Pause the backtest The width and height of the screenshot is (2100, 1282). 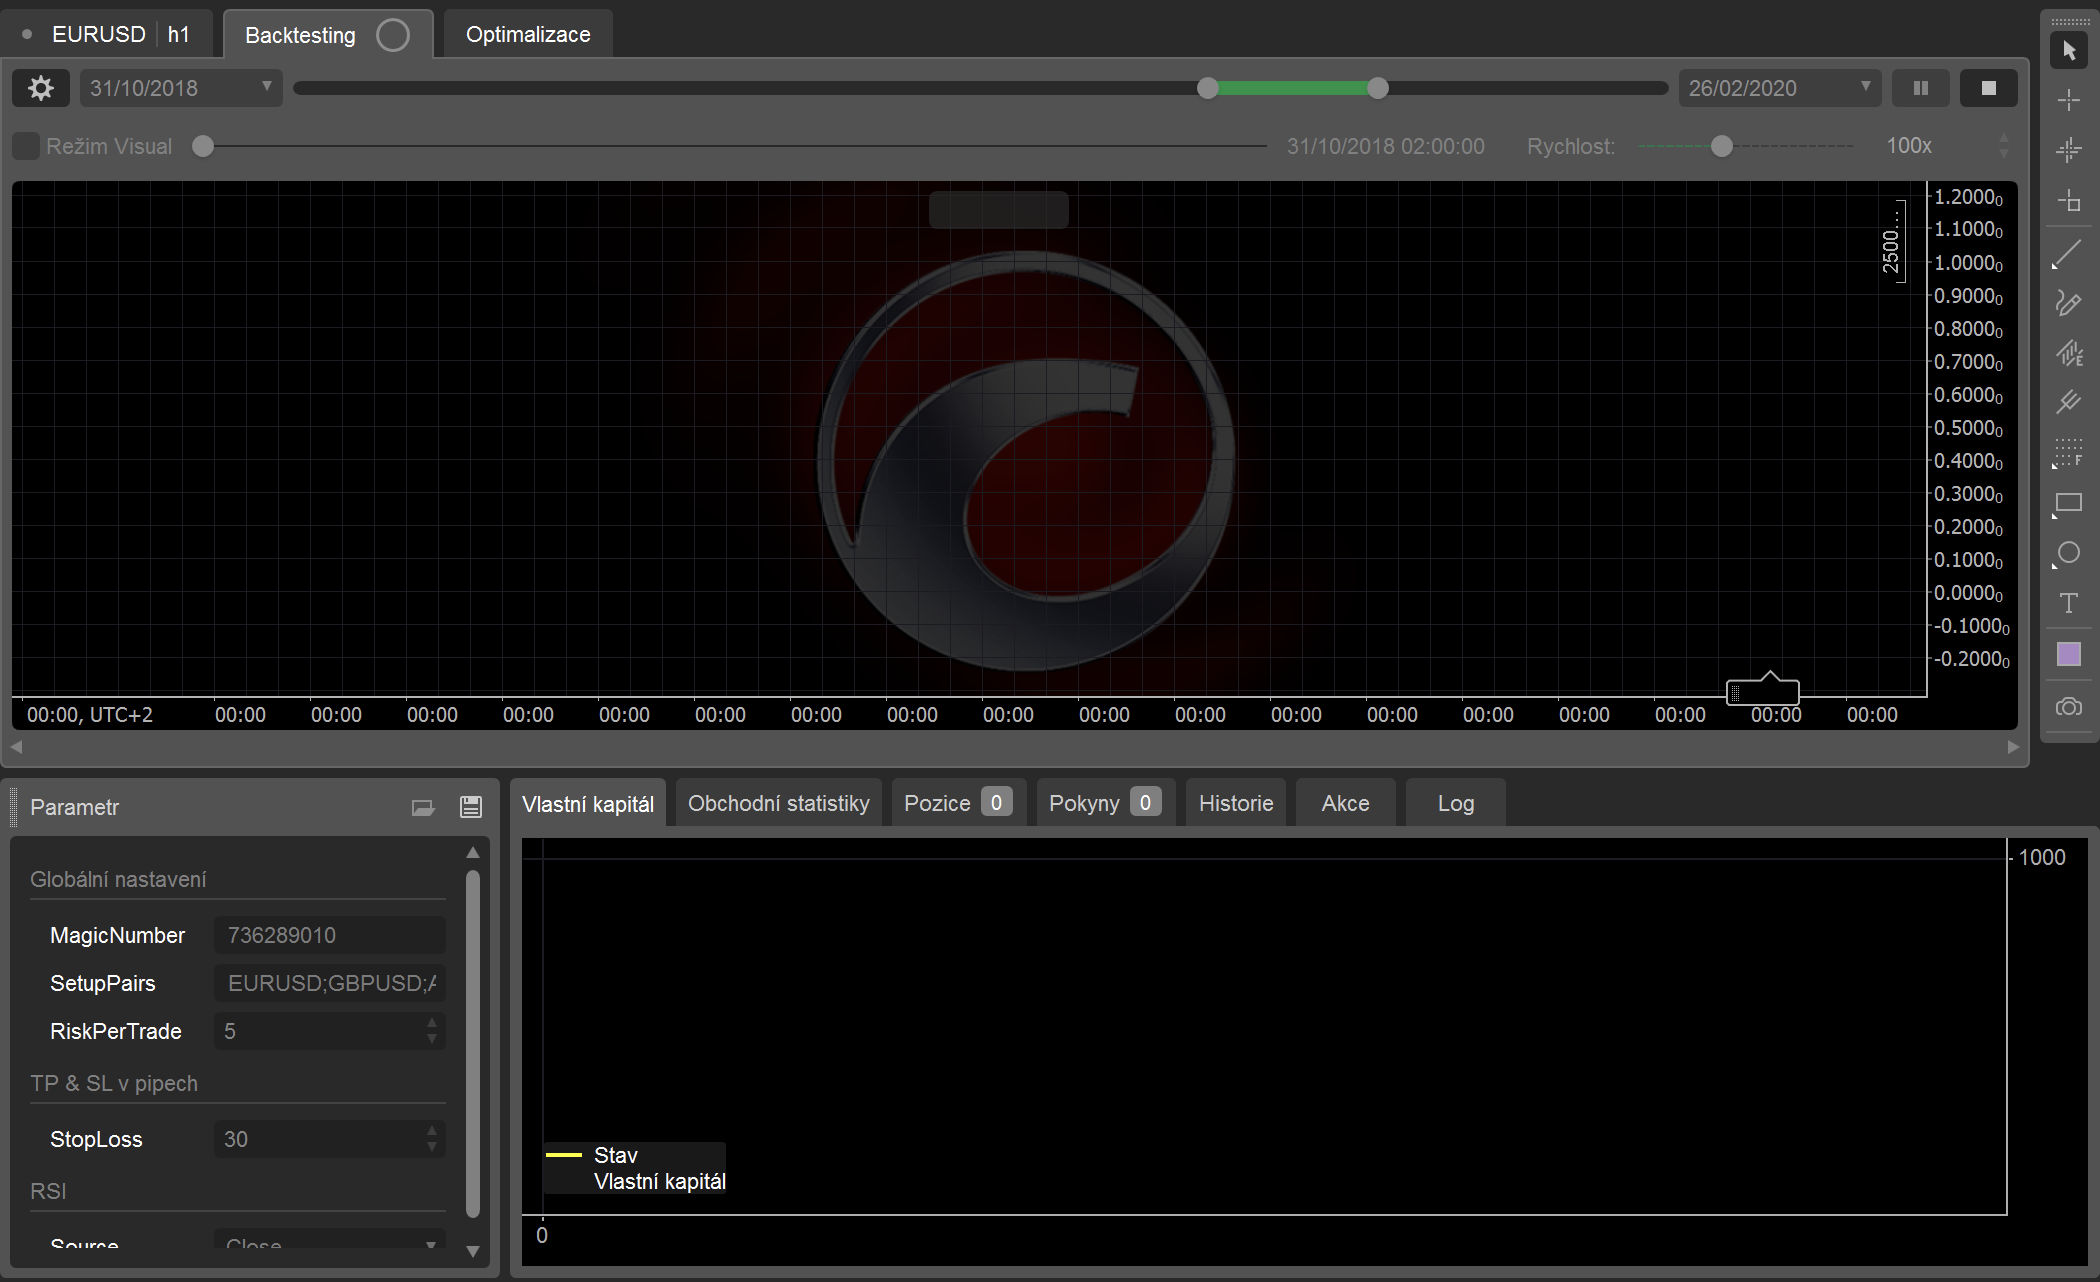(1921, 88)
